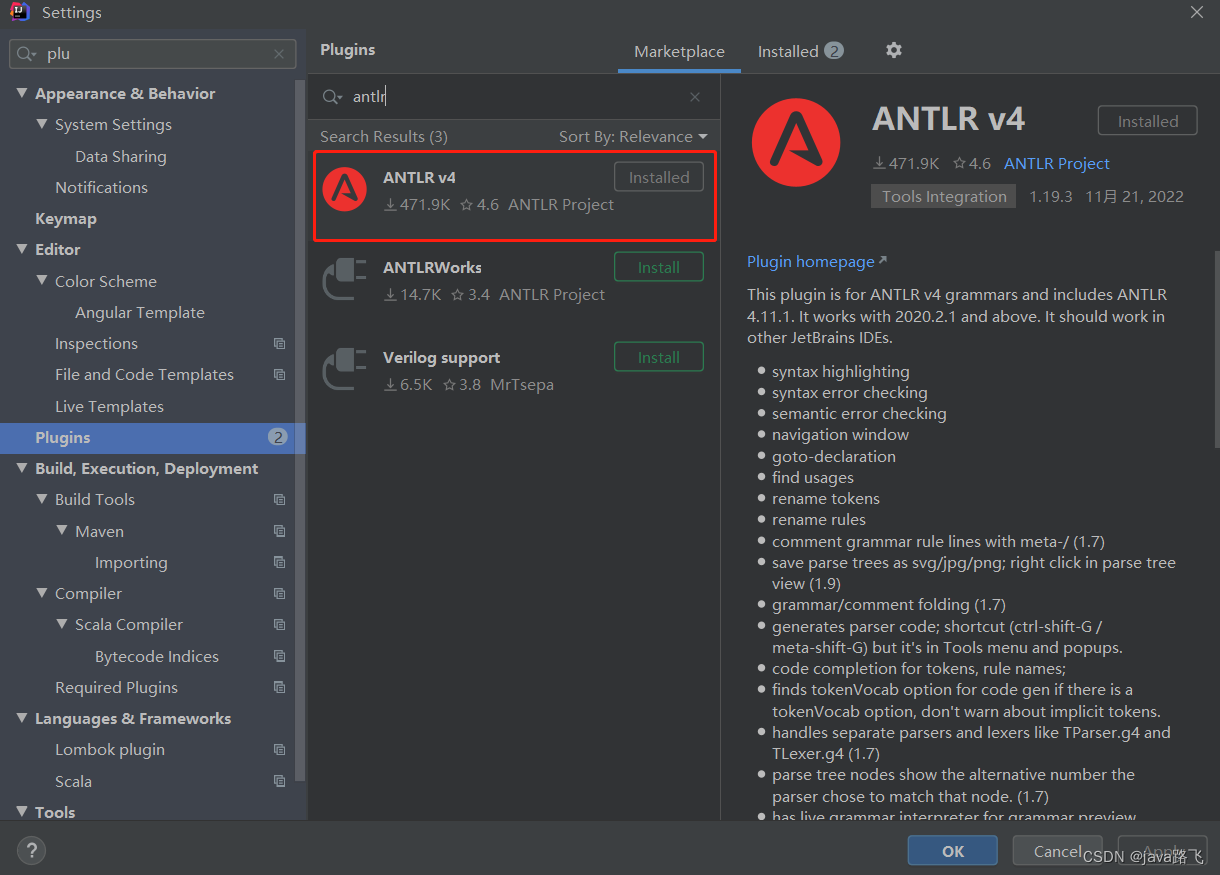This screenshot has width=1220, height=875.
Task: Click the project-level icon beside File and Code Templates
Action: click(279, 375)
